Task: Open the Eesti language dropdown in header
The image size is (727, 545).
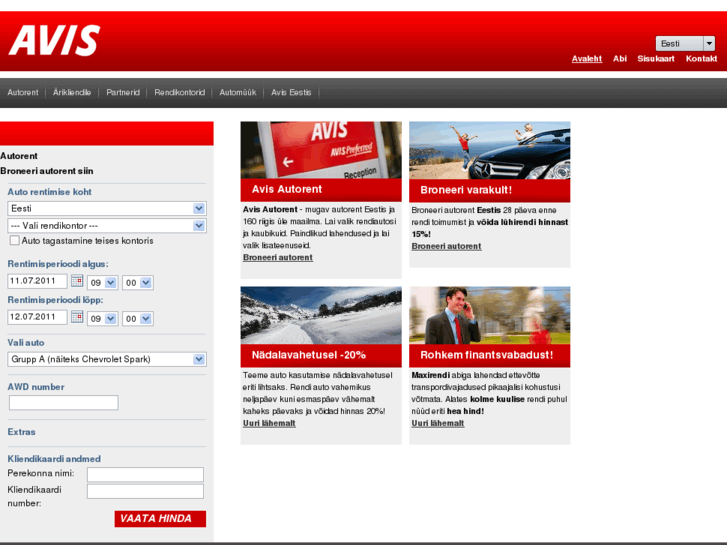Action: (685, 43)
